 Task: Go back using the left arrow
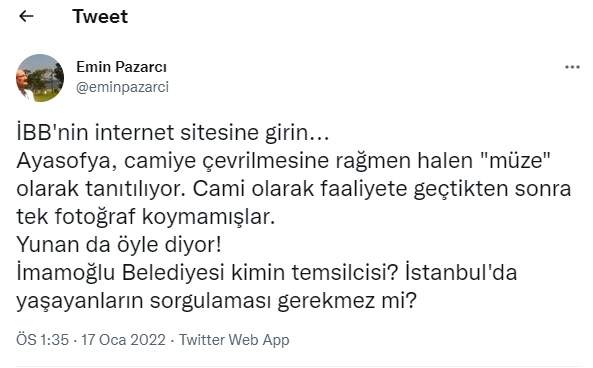[x=26, y=16]
